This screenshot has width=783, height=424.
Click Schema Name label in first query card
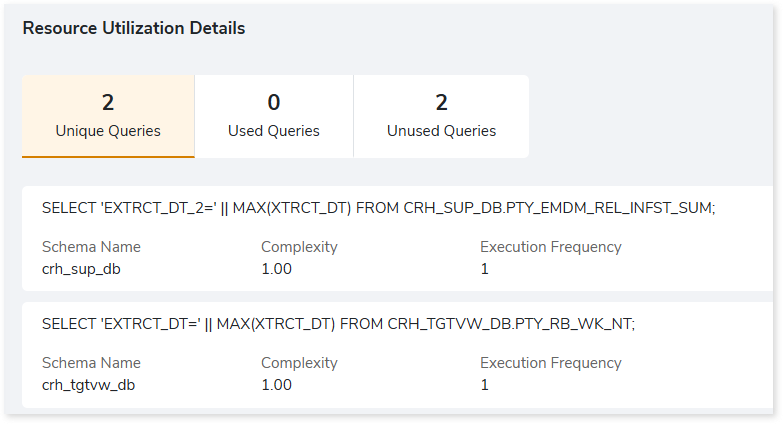pos(91,247)
